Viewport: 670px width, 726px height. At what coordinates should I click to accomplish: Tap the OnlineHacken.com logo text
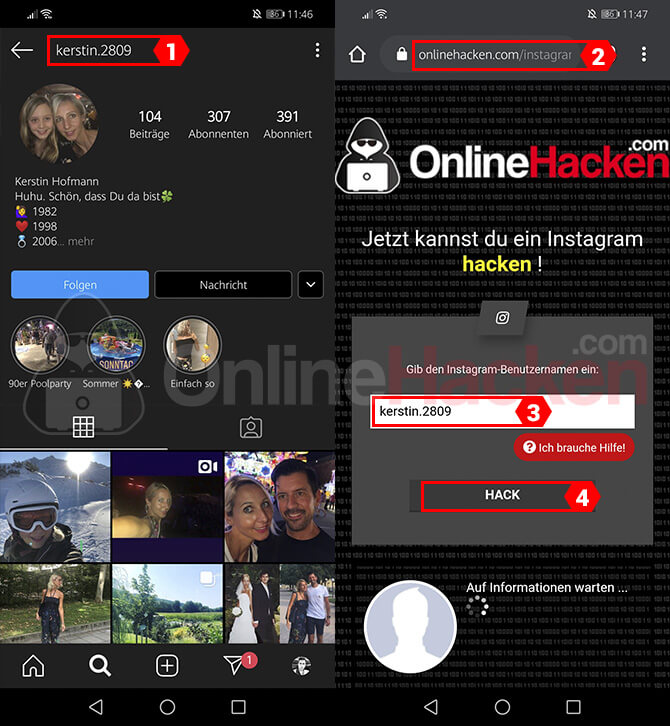pos(539,160)
